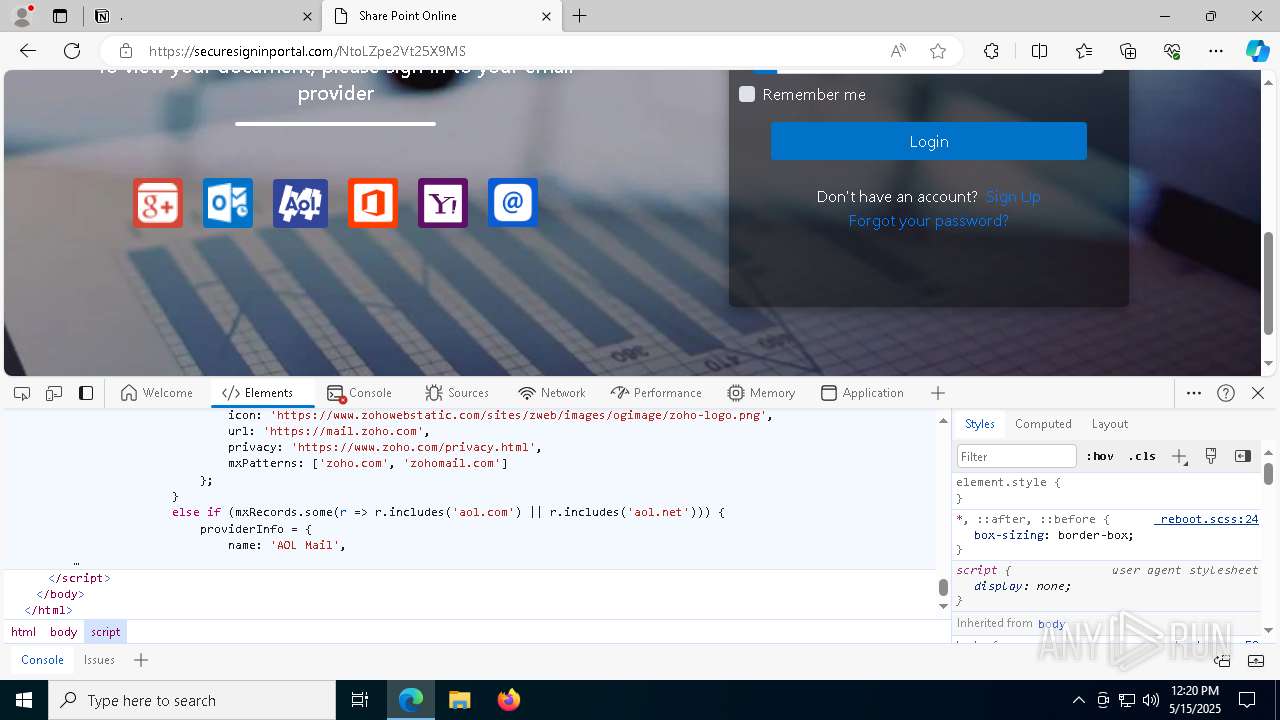Select script in breadcrumb bar
Image resolution: width=1280 pixels, height=720 pixels.
[105, 632]
